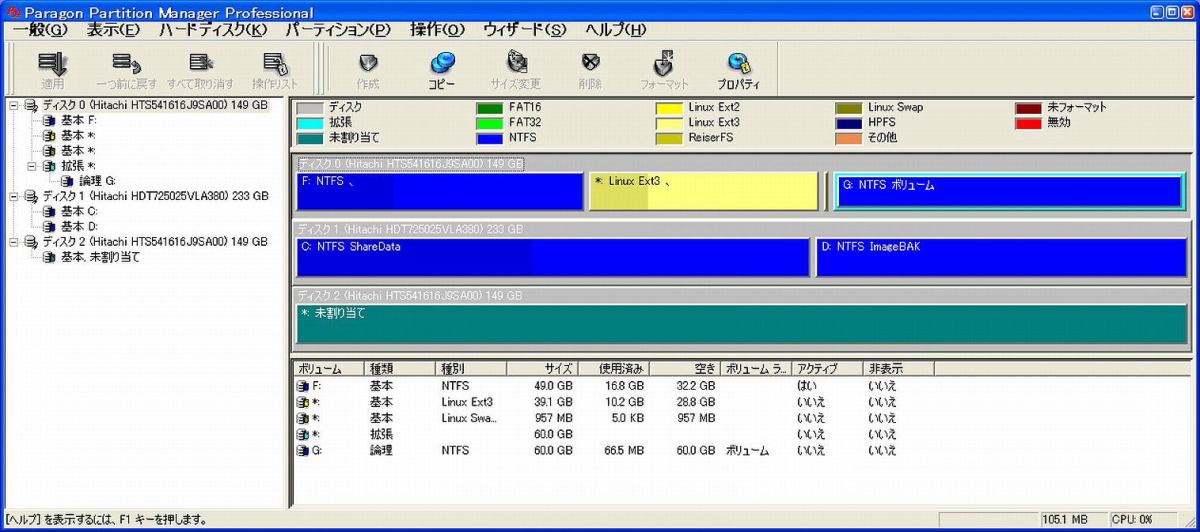Viewport: 1200px width, 532px height.
Task: Click the 基本 D: partition icon in tree
Action: click(x=49, y=227)
